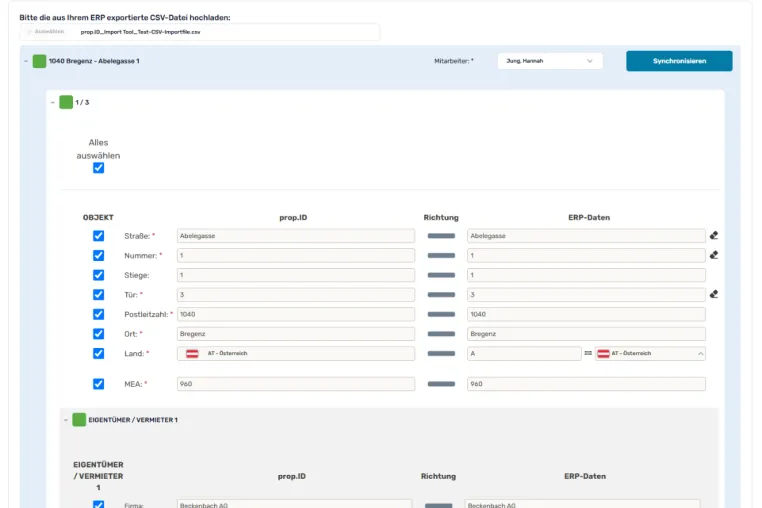Image resolution: width=762 pixels, height=508 pixels.
Task: Click the prop.ID Firma field Beckenbach AG
Action: pos(294,504)
